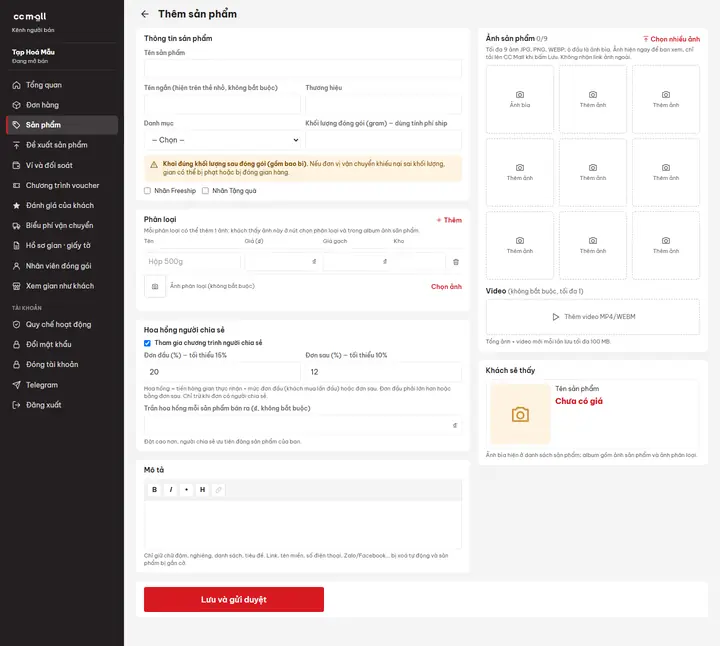Toggle bold in Mô tả editor
This screenshot has height=646, width=720.
click(154, 489)
